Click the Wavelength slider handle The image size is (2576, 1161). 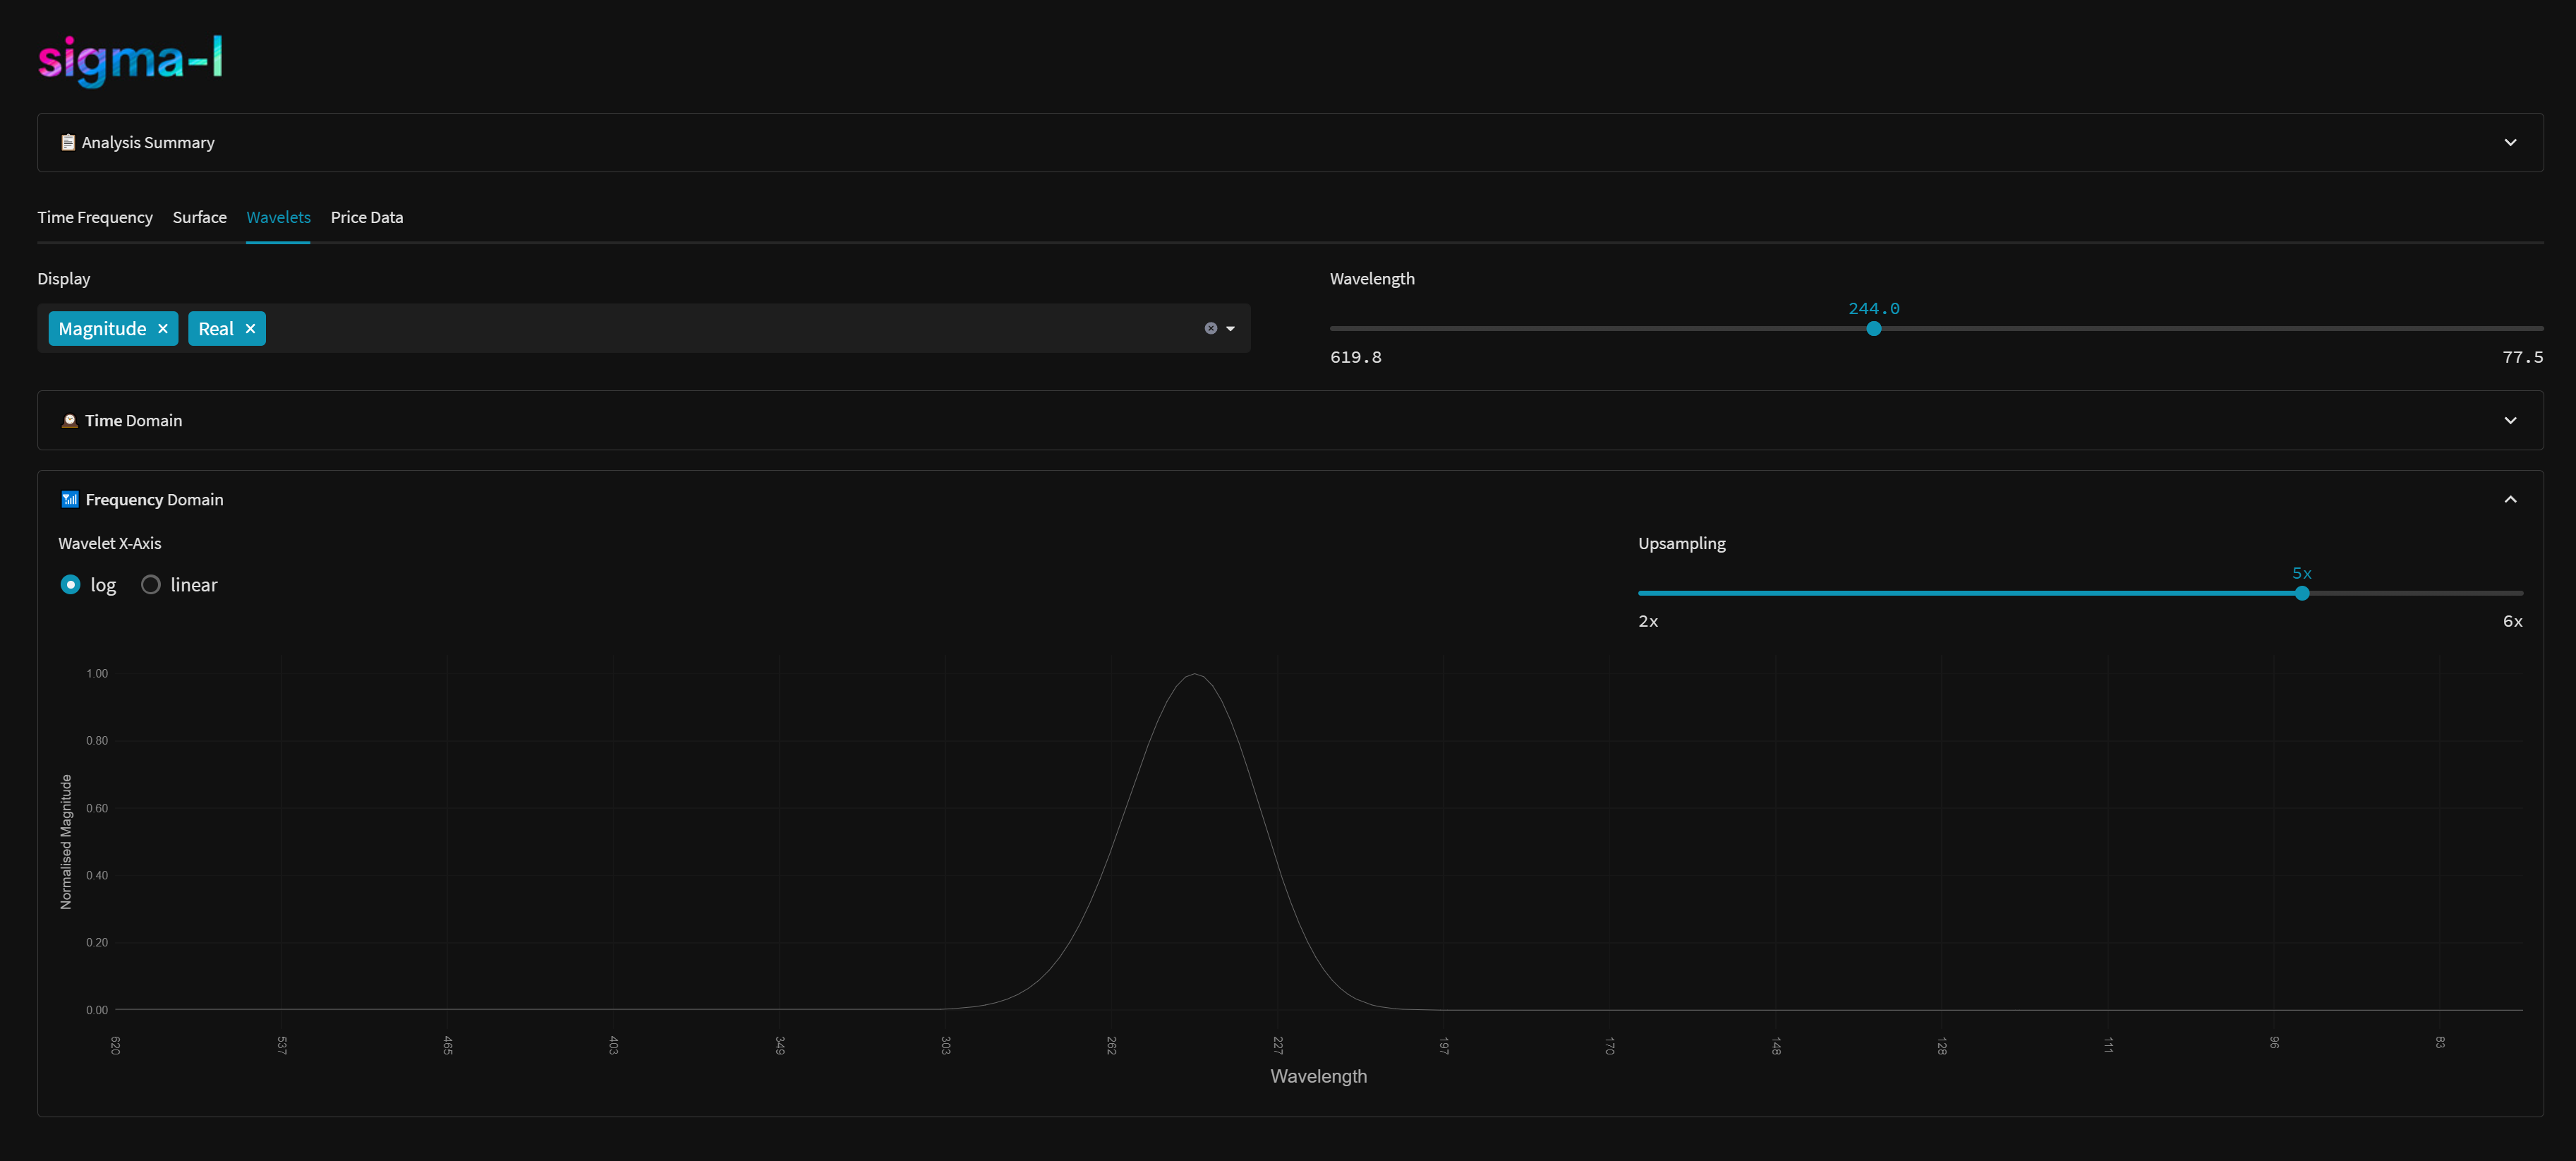tap(1873, 328)
